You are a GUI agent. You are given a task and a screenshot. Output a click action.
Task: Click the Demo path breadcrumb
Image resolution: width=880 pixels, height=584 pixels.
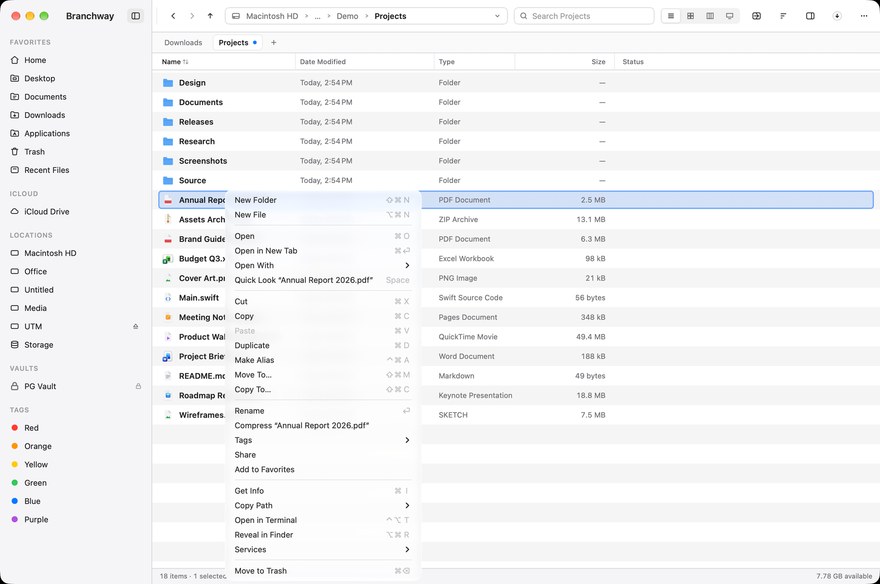click(347, 16)
